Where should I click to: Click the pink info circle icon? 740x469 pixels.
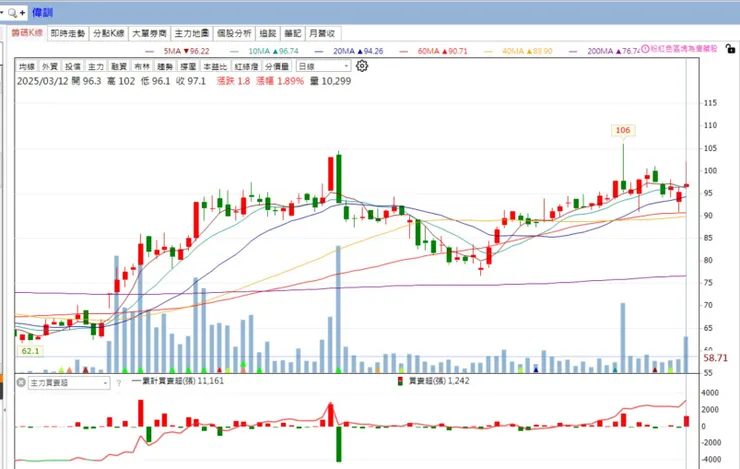coord(645,49)
